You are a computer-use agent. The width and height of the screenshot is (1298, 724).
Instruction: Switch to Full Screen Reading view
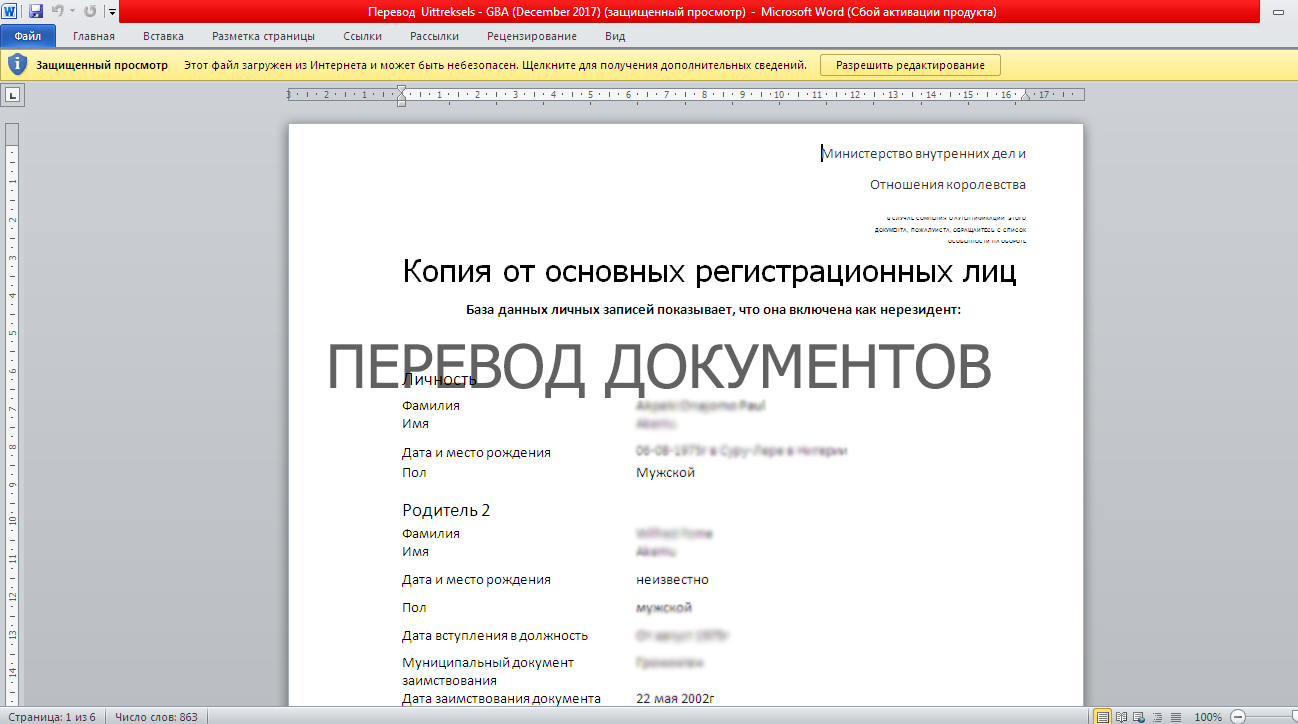click(1122, 717)
